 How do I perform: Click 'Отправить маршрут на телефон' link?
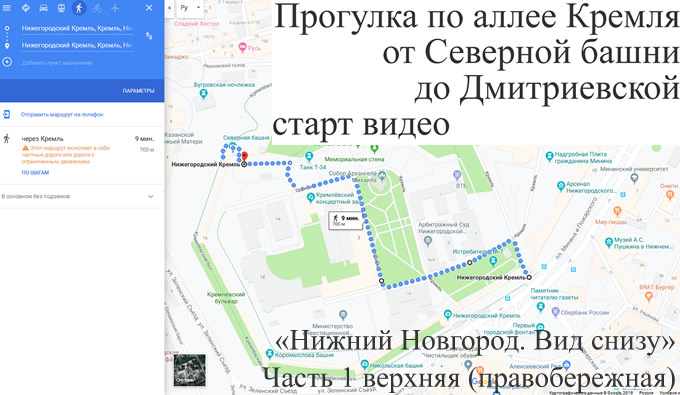62,114
